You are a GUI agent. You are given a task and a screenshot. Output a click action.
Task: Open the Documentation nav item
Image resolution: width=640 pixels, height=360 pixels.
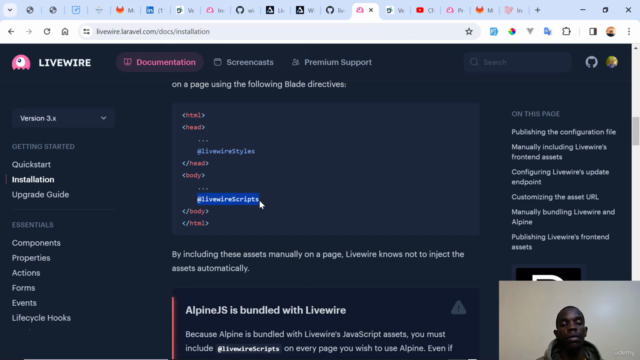(160, 62)
